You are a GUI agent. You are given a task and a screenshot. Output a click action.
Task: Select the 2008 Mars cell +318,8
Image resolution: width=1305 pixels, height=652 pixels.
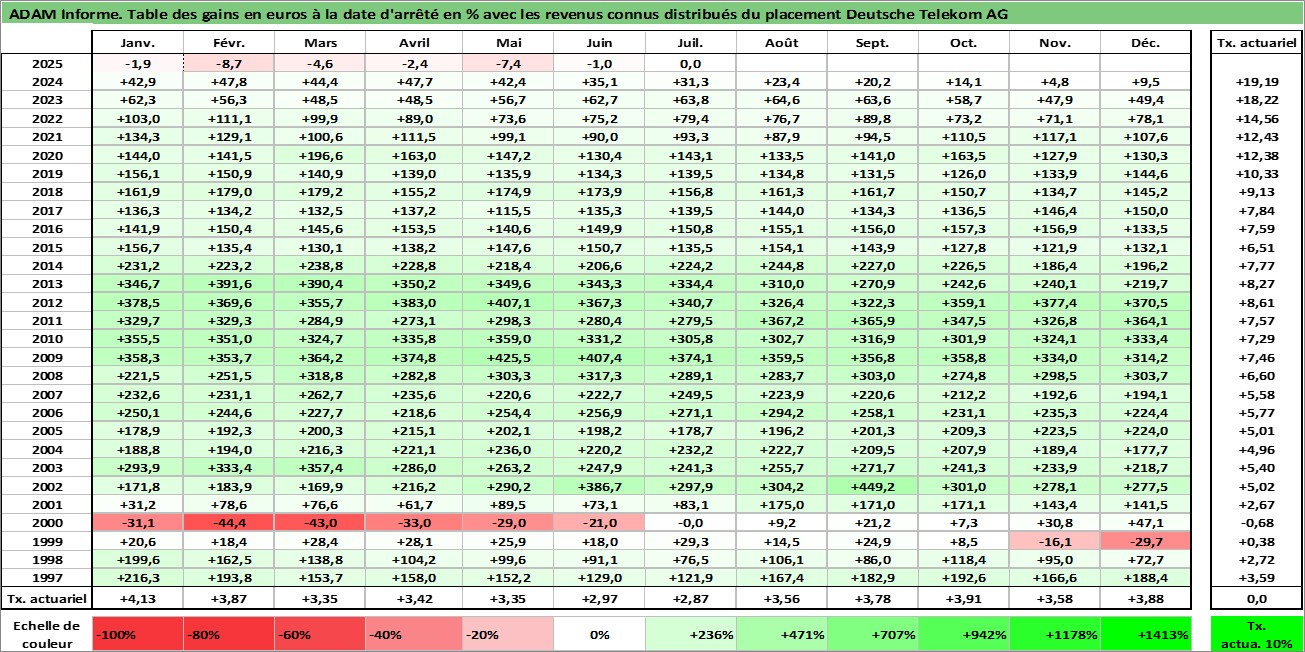tap(320, 376)
